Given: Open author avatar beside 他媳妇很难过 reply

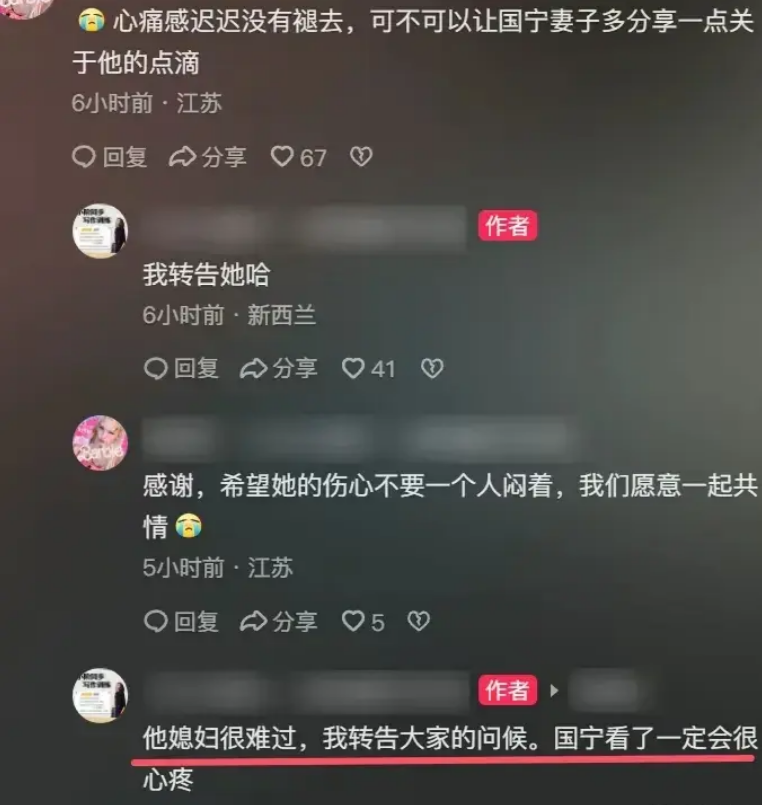Looking at the screenshot, I should 100,696.
